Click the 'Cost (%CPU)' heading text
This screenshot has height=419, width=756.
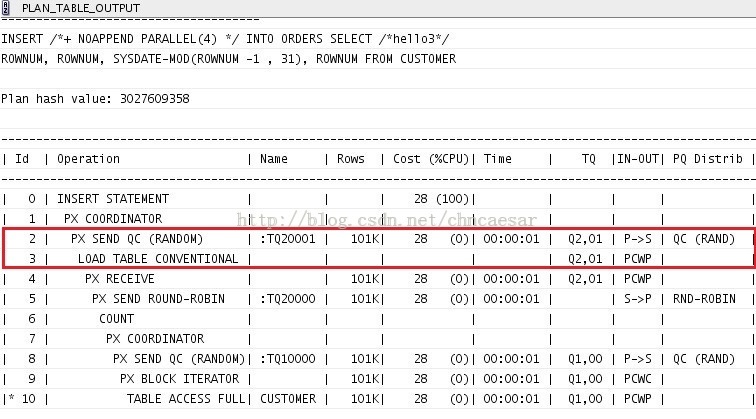point(431,159)
